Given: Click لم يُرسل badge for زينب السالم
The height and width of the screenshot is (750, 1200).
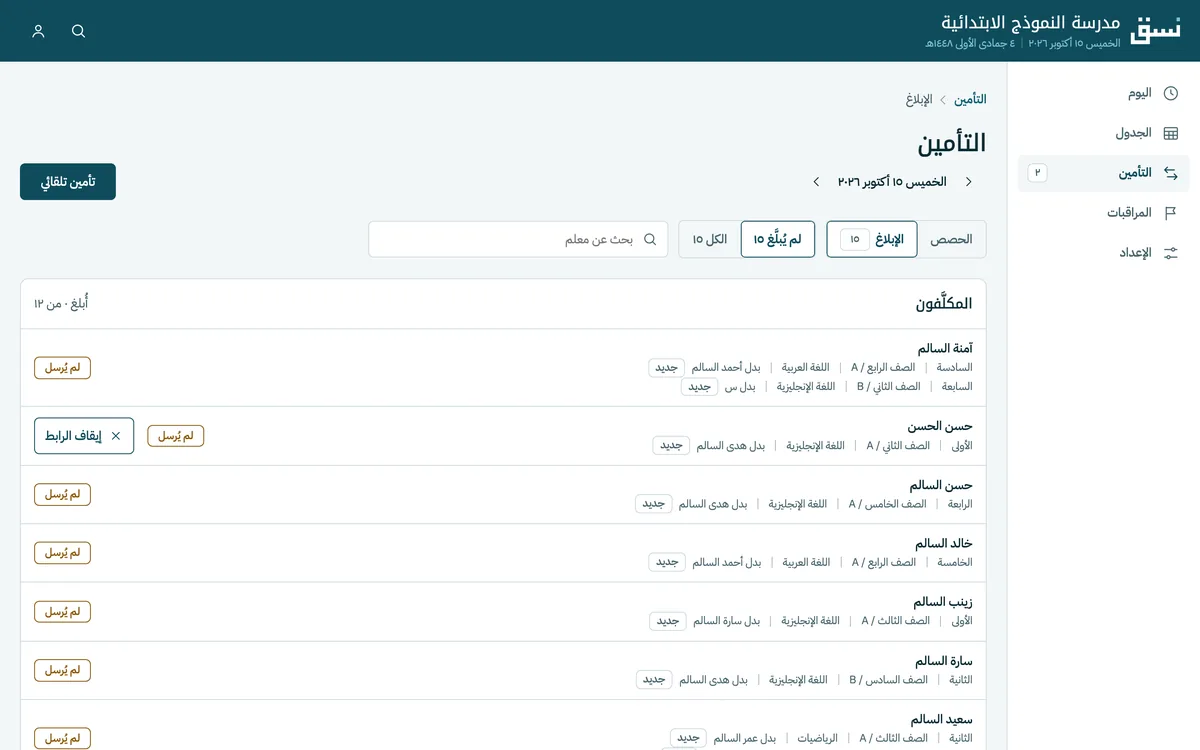Looking at the screenshot, I should tap(63, 611).
